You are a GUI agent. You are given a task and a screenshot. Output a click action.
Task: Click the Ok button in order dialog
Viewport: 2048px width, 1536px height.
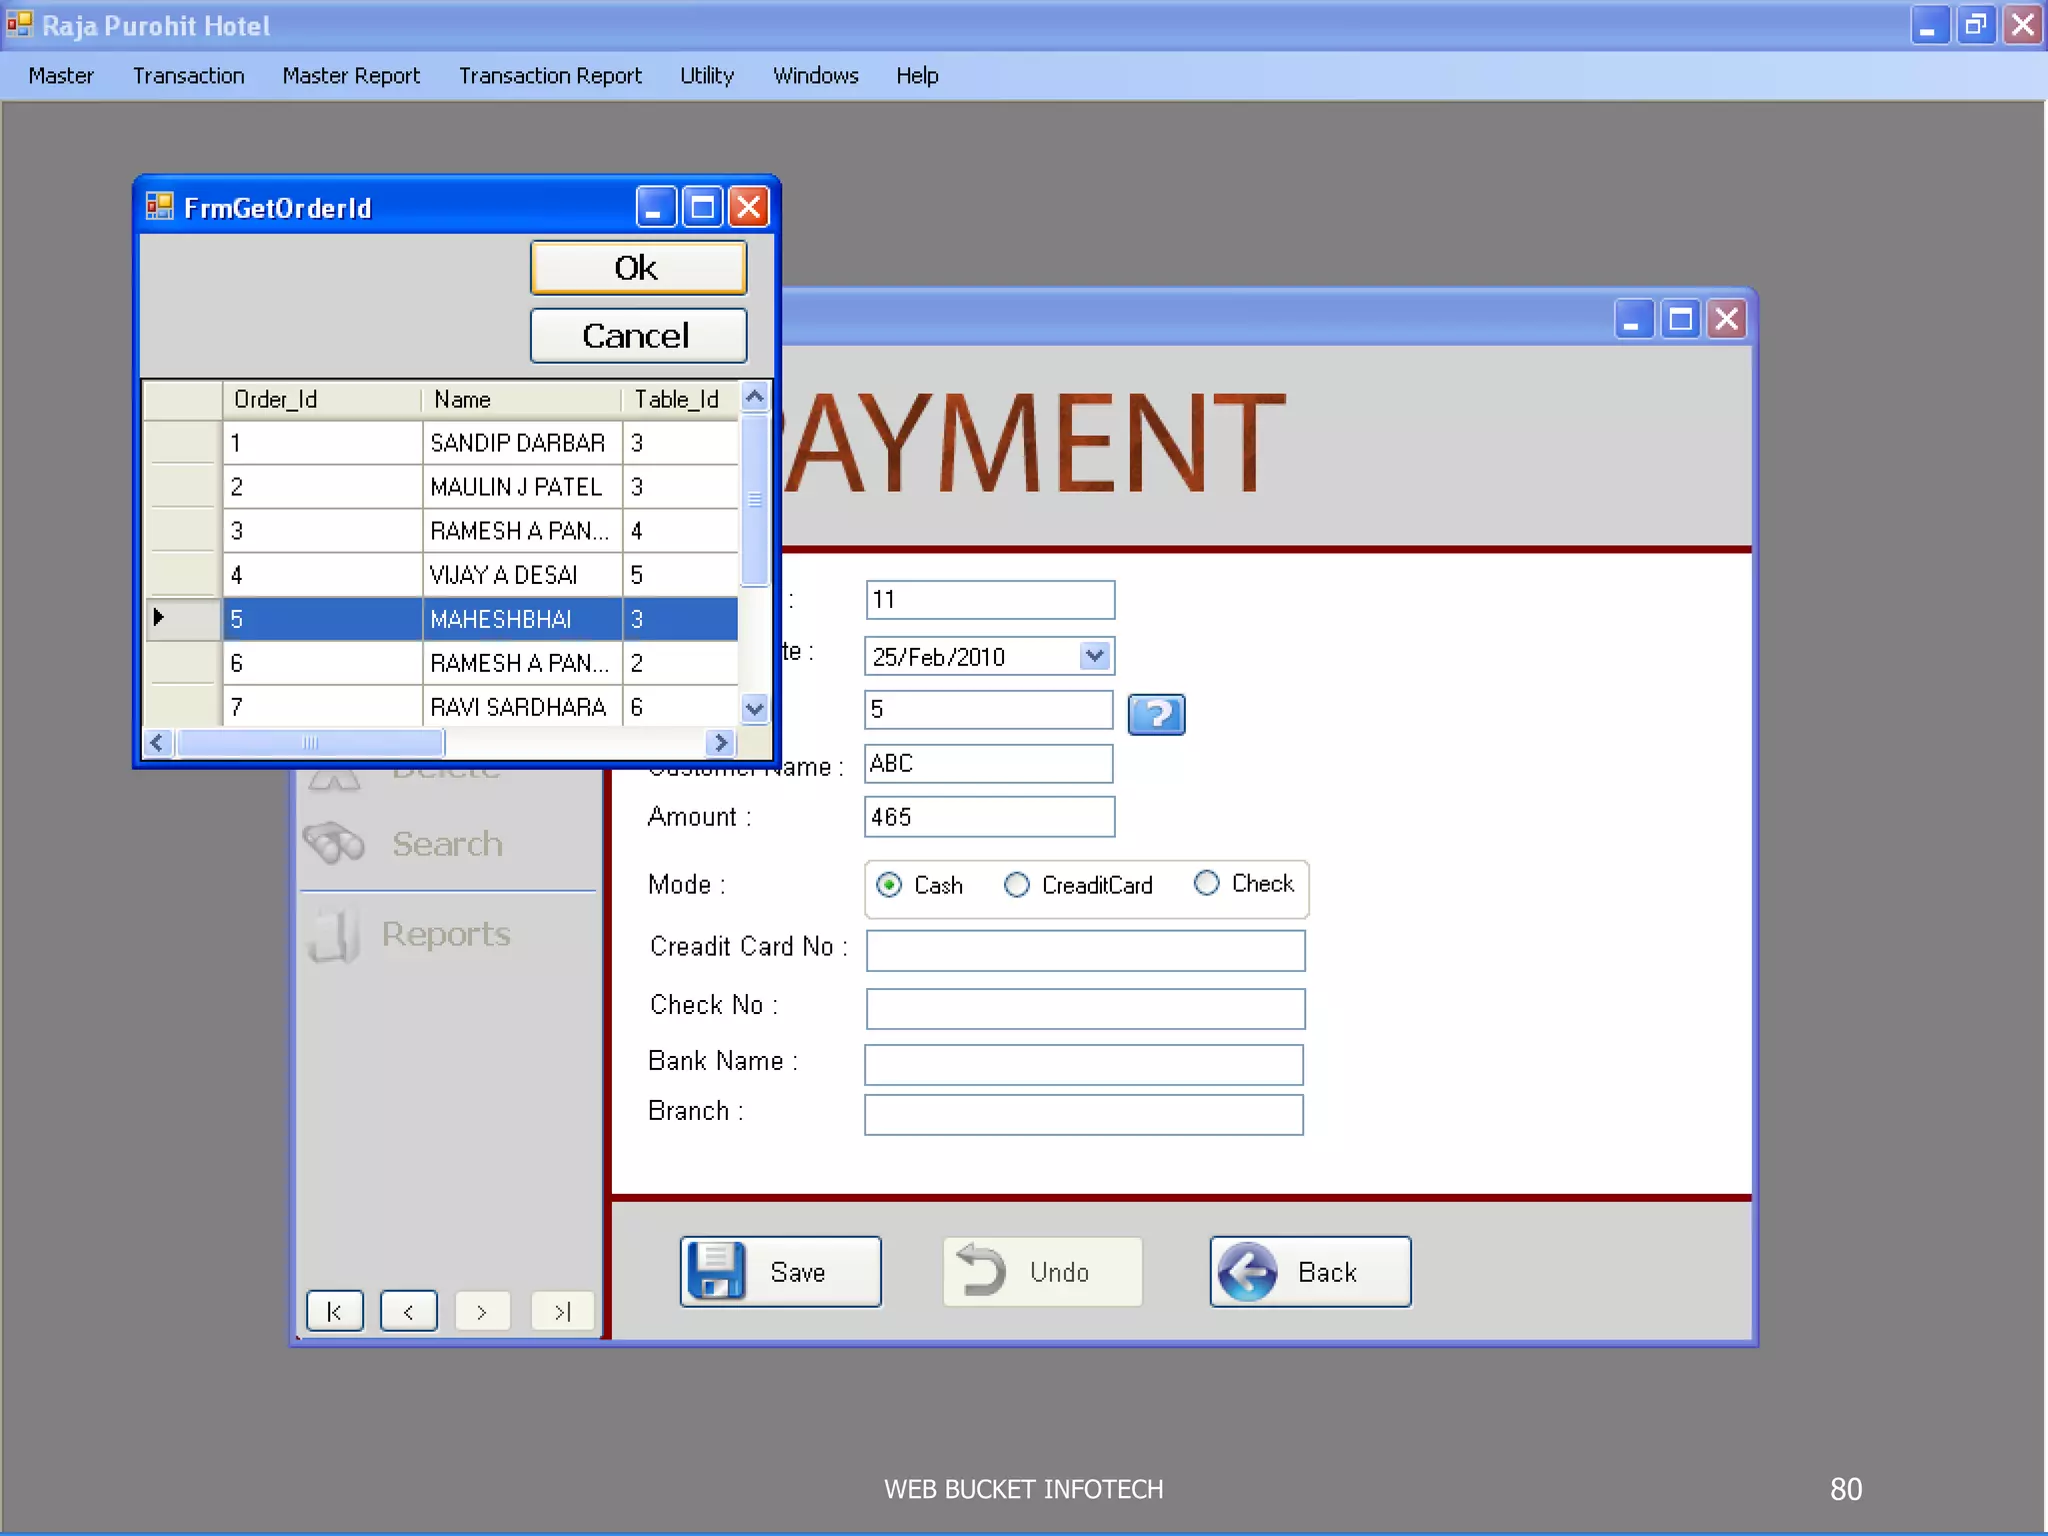pos(638,268)
